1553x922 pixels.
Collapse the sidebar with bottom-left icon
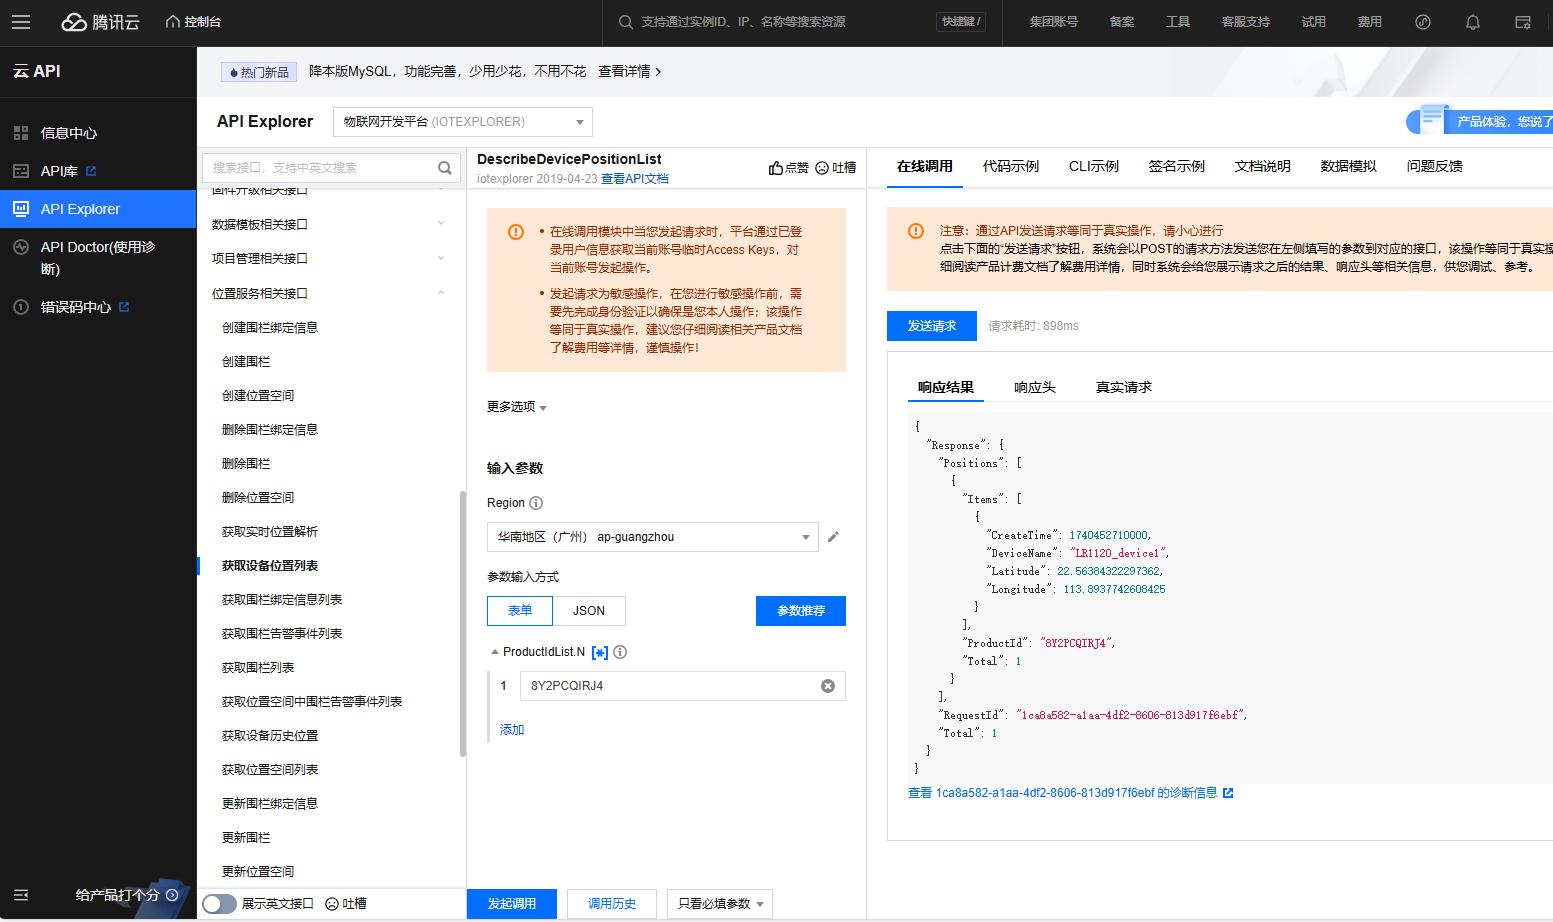[21, 895]
